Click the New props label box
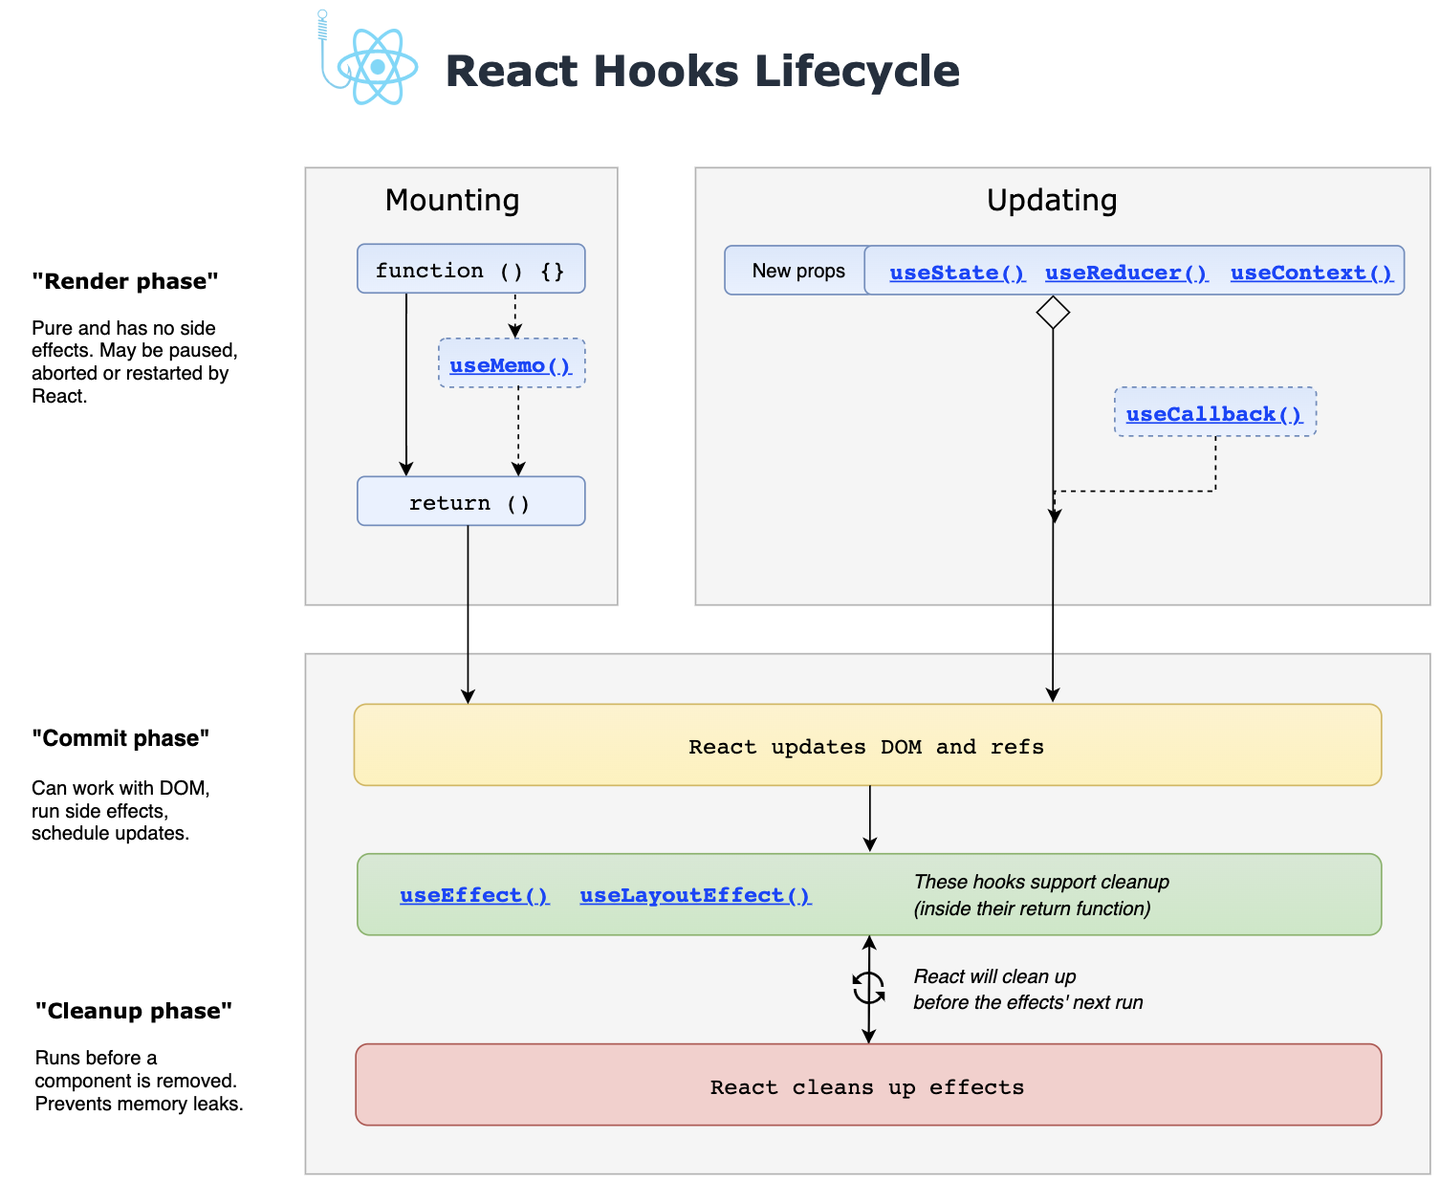This screenshot has height=1182, width=1440. click(797, 270)
